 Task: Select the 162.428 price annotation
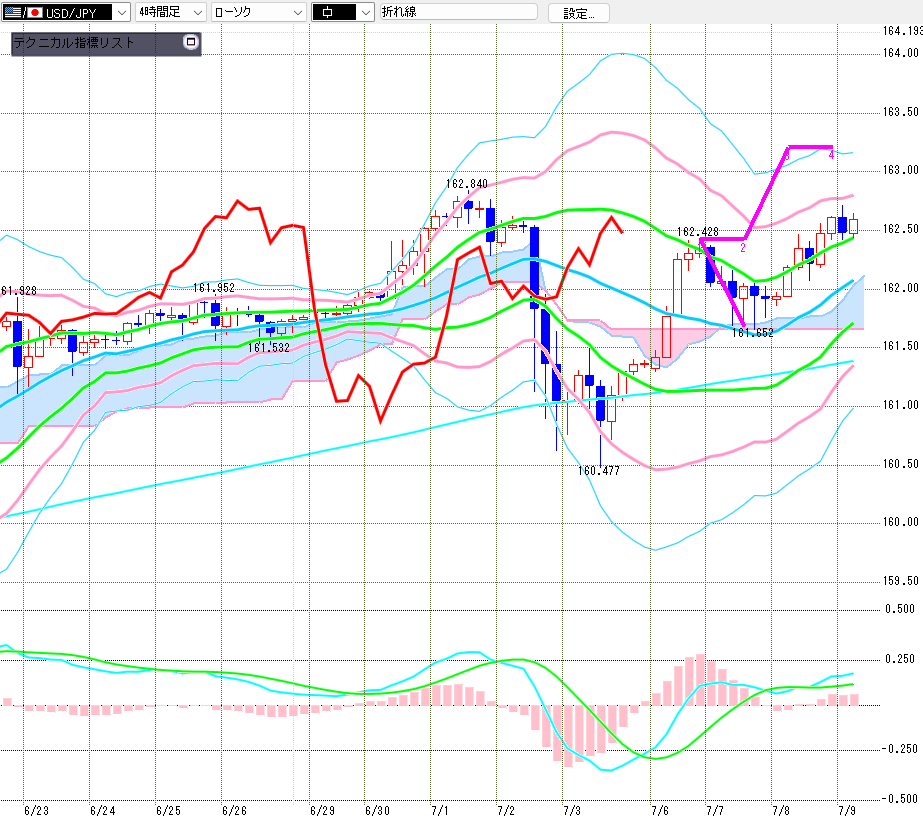pos(698,231)
